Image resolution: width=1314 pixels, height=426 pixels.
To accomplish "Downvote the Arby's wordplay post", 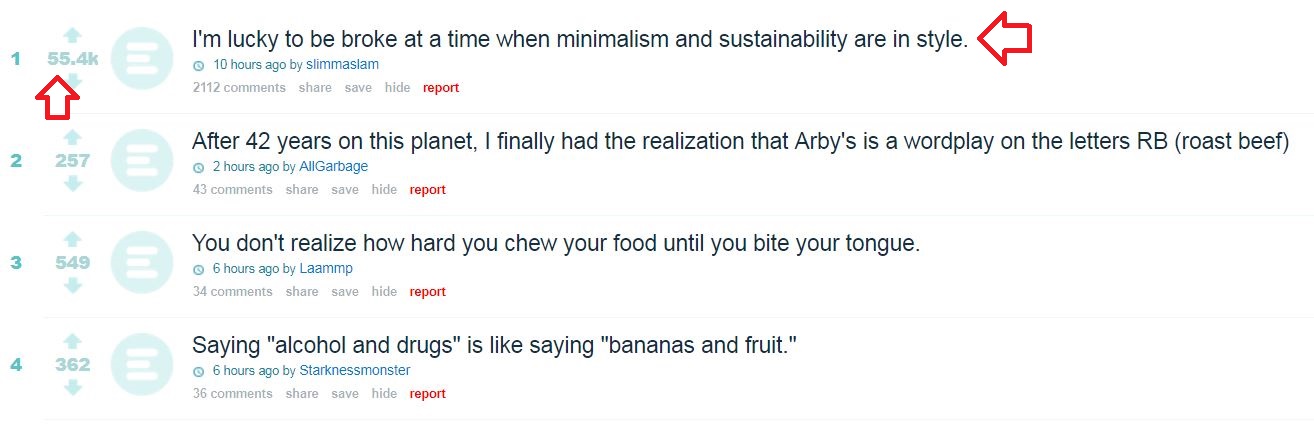I will (73, 183).
